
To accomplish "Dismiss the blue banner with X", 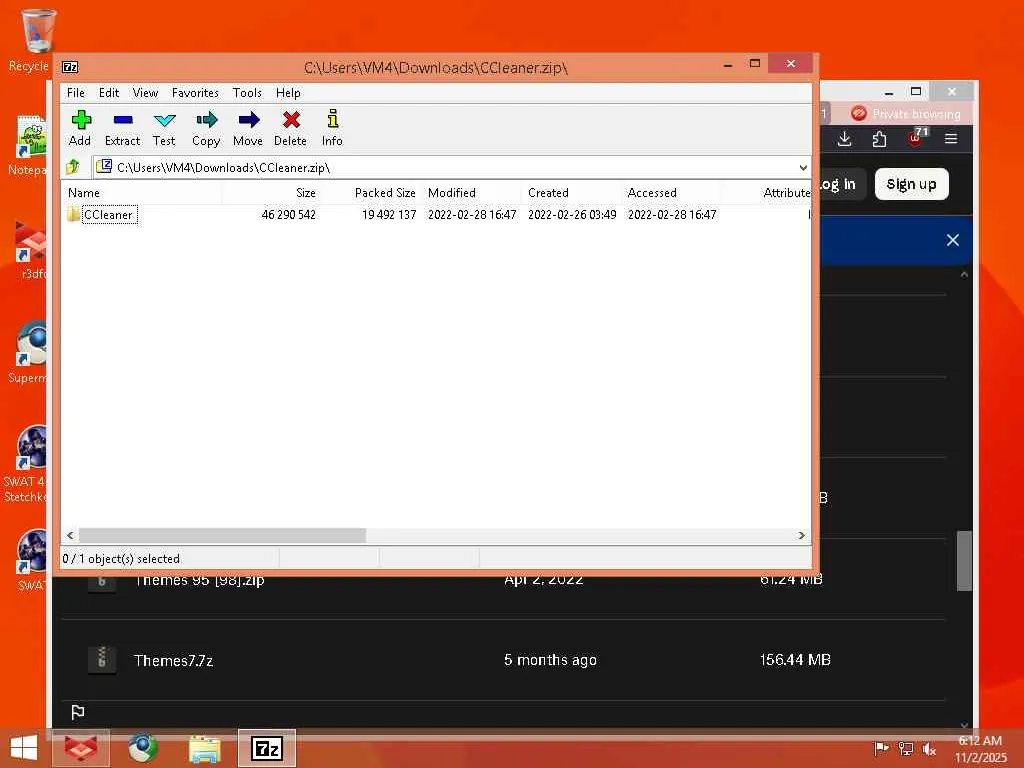I will [x=953, y=240].
